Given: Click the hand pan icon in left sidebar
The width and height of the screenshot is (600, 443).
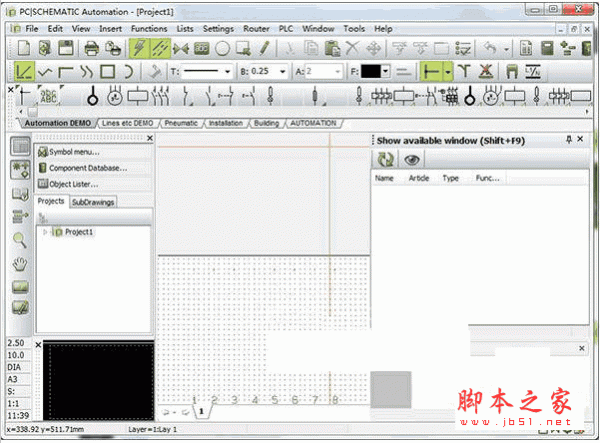Looking at the screenshot, I should (x=20, y=264).
